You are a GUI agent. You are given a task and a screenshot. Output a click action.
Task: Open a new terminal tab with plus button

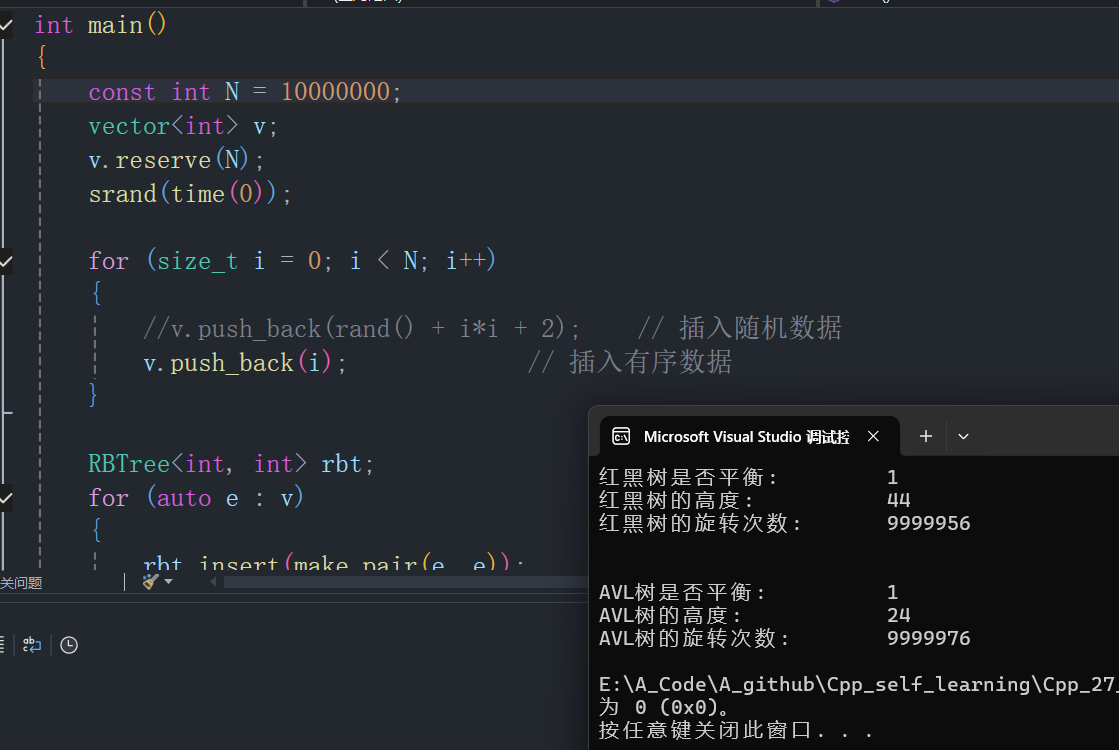pos(926,436)
